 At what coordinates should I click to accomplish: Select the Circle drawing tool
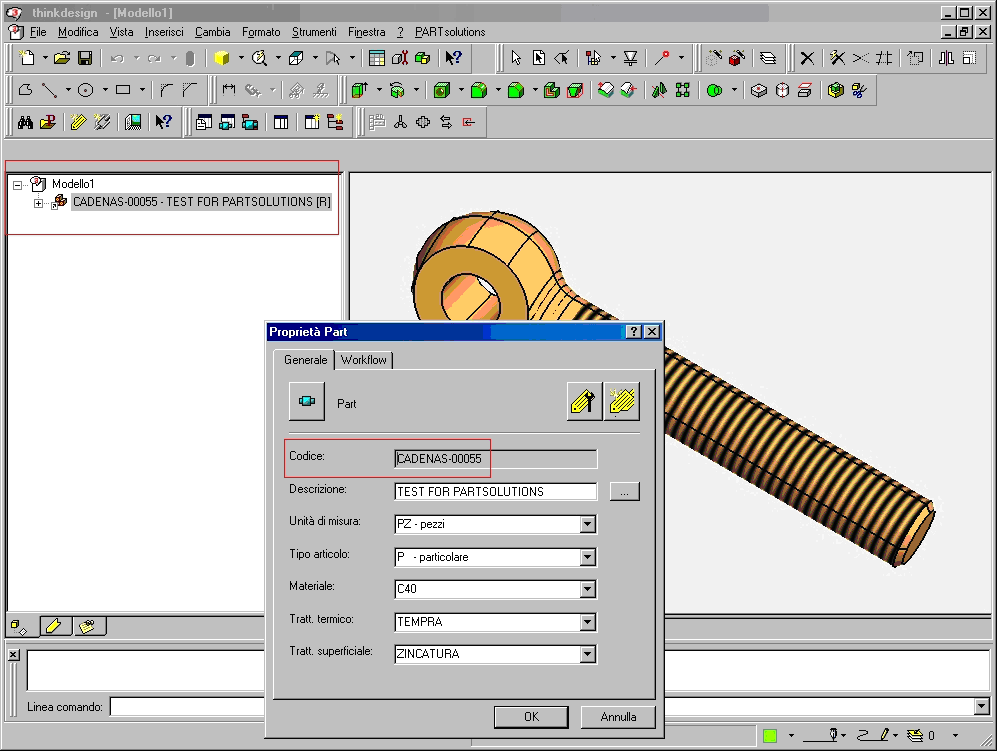pyautogui.click(x=85, y=90)
